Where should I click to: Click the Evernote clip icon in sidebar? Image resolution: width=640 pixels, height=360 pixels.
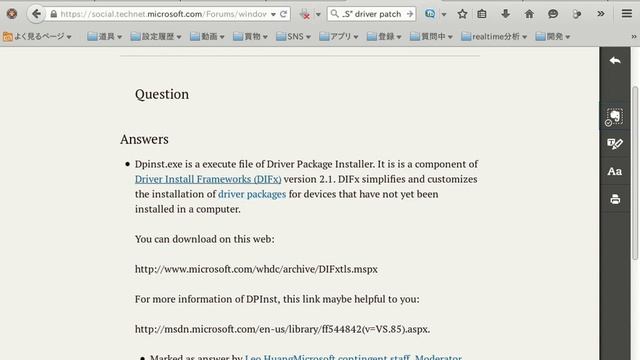point(614,117)
